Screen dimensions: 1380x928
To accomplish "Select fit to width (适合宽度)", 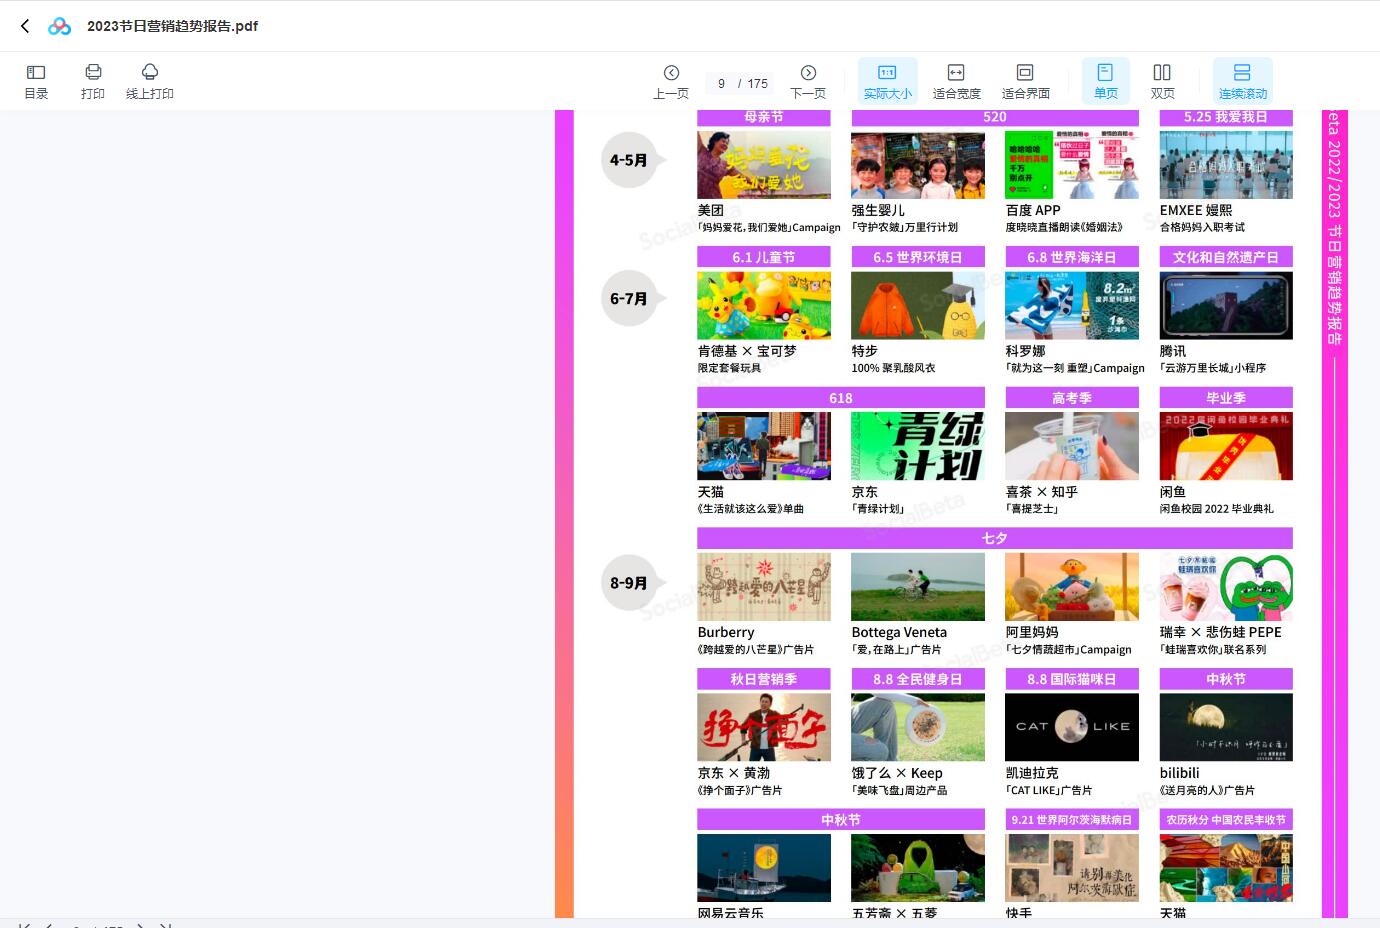I will tap(956, 80).
